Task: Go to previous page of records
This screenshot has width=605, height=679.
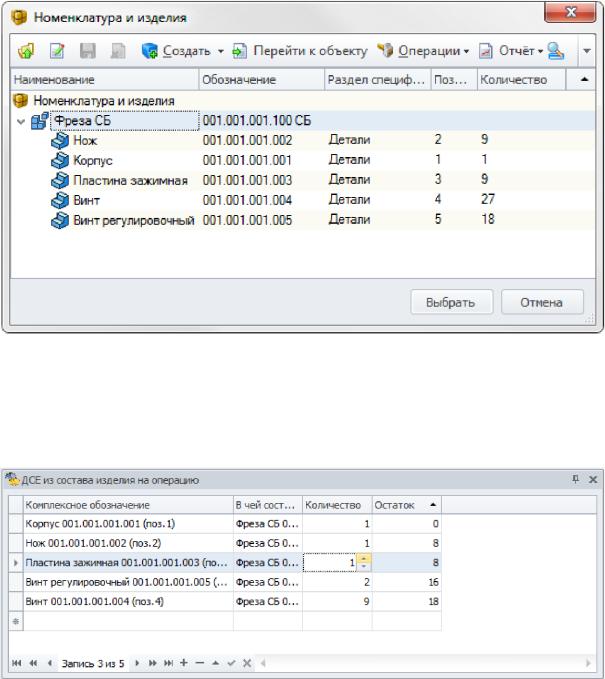Action: 33,663
